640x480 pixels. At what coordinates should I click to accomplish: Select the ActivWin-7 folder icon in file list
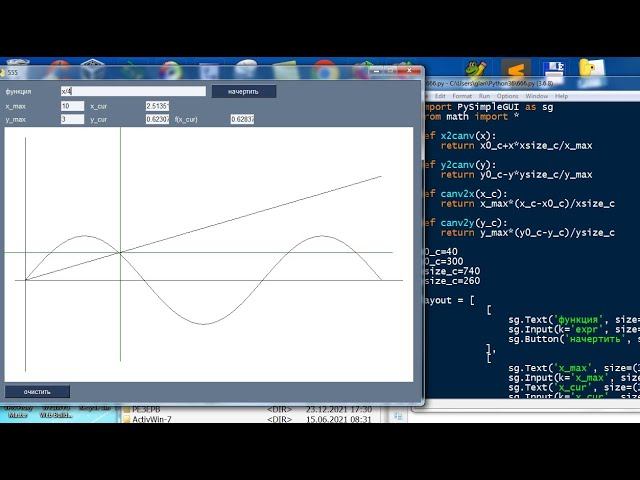[x=127, y=419]
